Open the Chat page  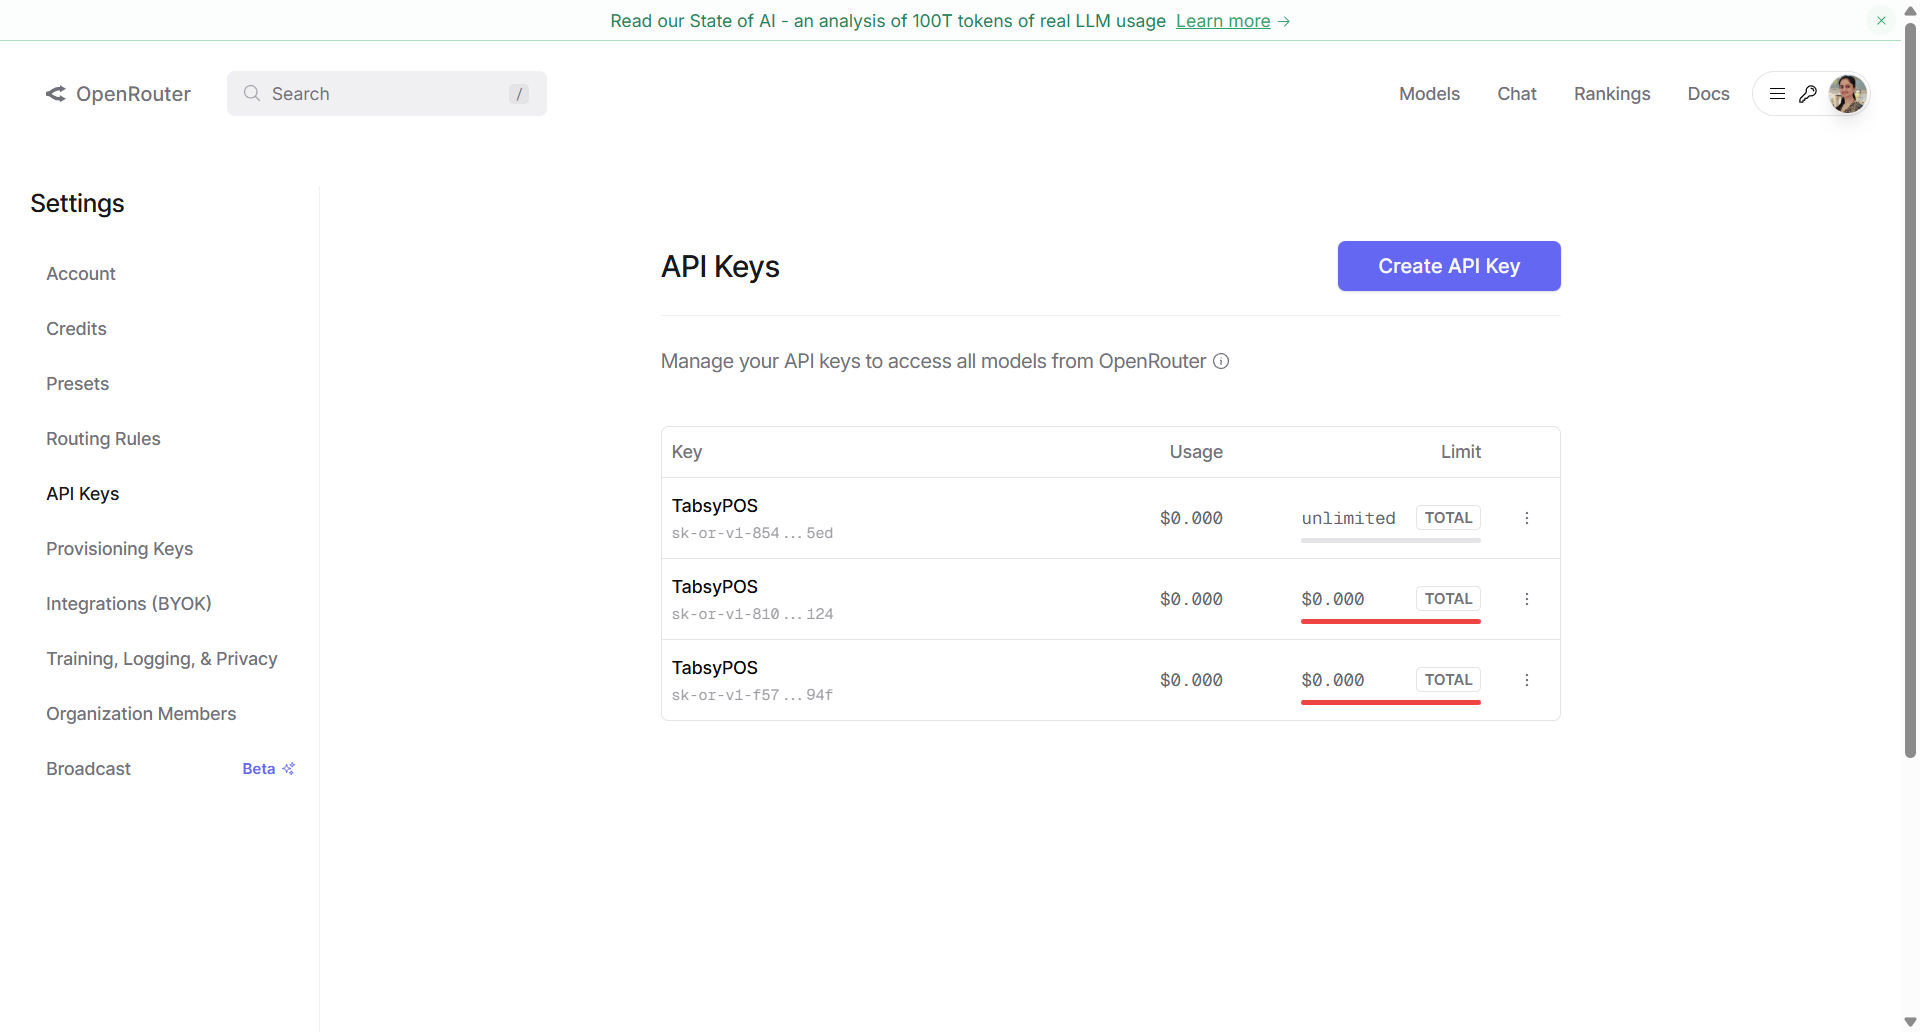coord(1517,94)
